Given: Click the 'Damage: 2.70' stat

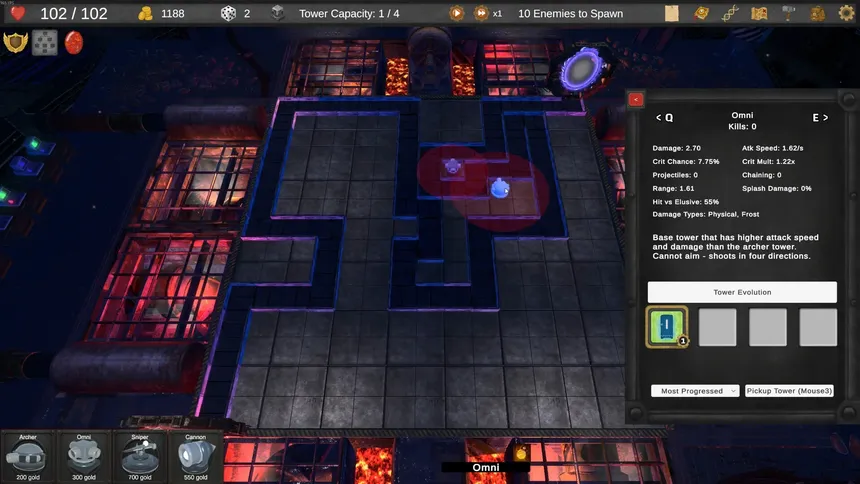Looking at the screenshot, I should click(676, 148).
